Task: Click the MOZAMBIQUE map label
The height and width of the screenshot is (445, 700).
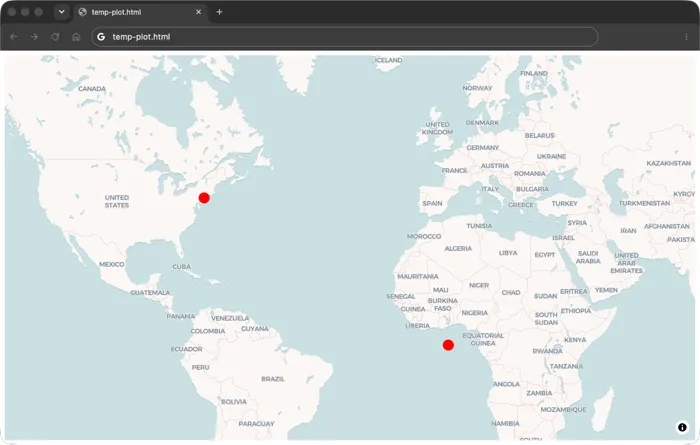Action: pos(563,409)
